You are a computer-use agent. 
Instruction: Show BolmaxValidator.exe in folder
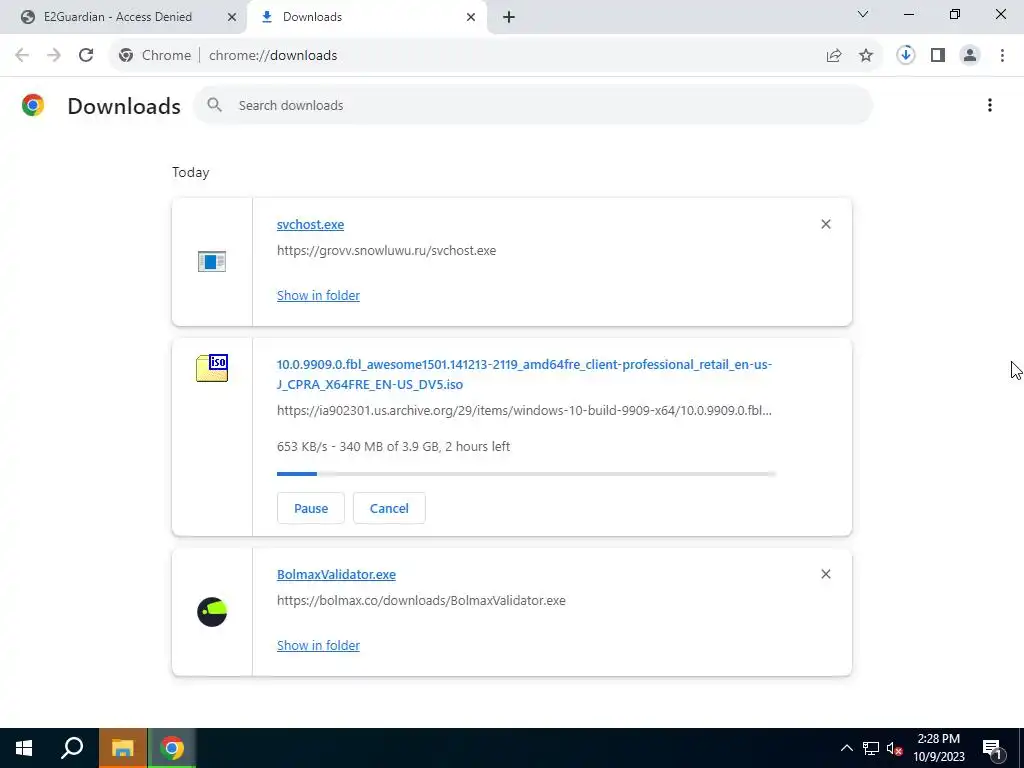[318, 645]
